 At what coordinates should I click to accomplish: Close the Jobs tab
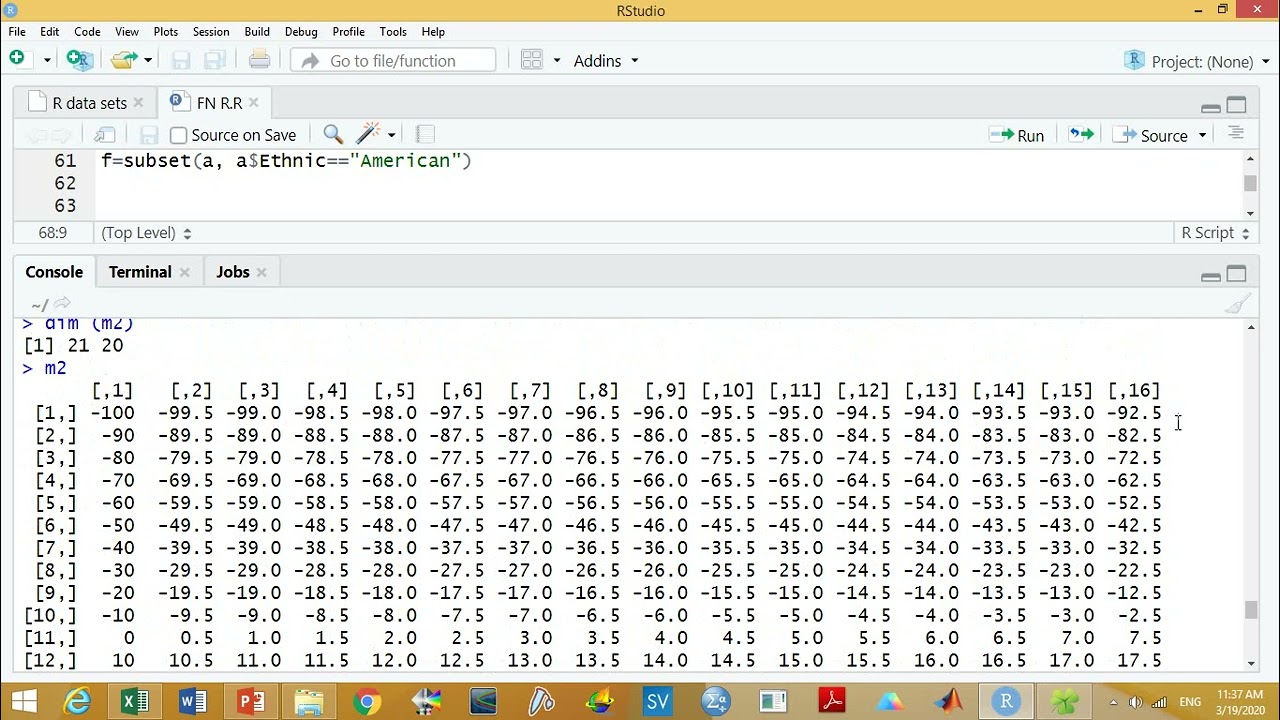262,272
